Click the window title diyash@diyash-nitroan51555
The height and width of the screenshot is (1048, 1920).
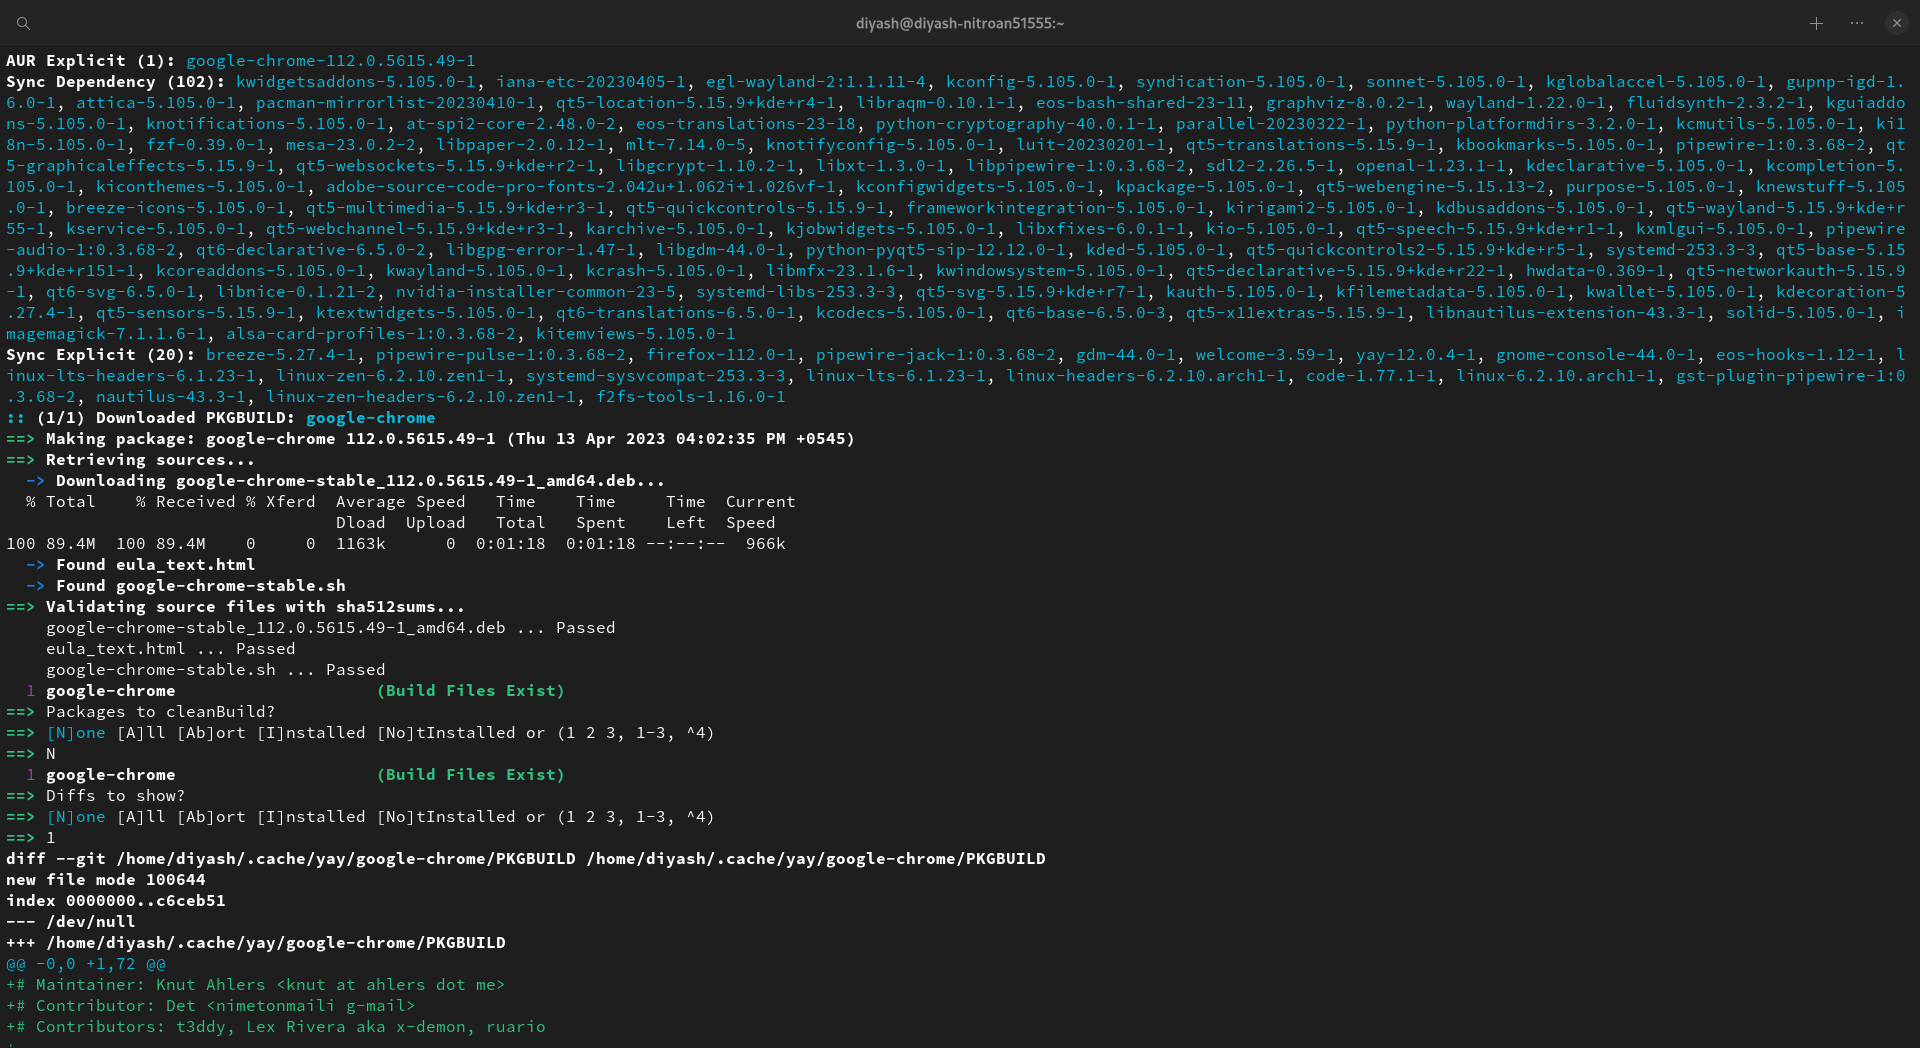click(960, 23)
